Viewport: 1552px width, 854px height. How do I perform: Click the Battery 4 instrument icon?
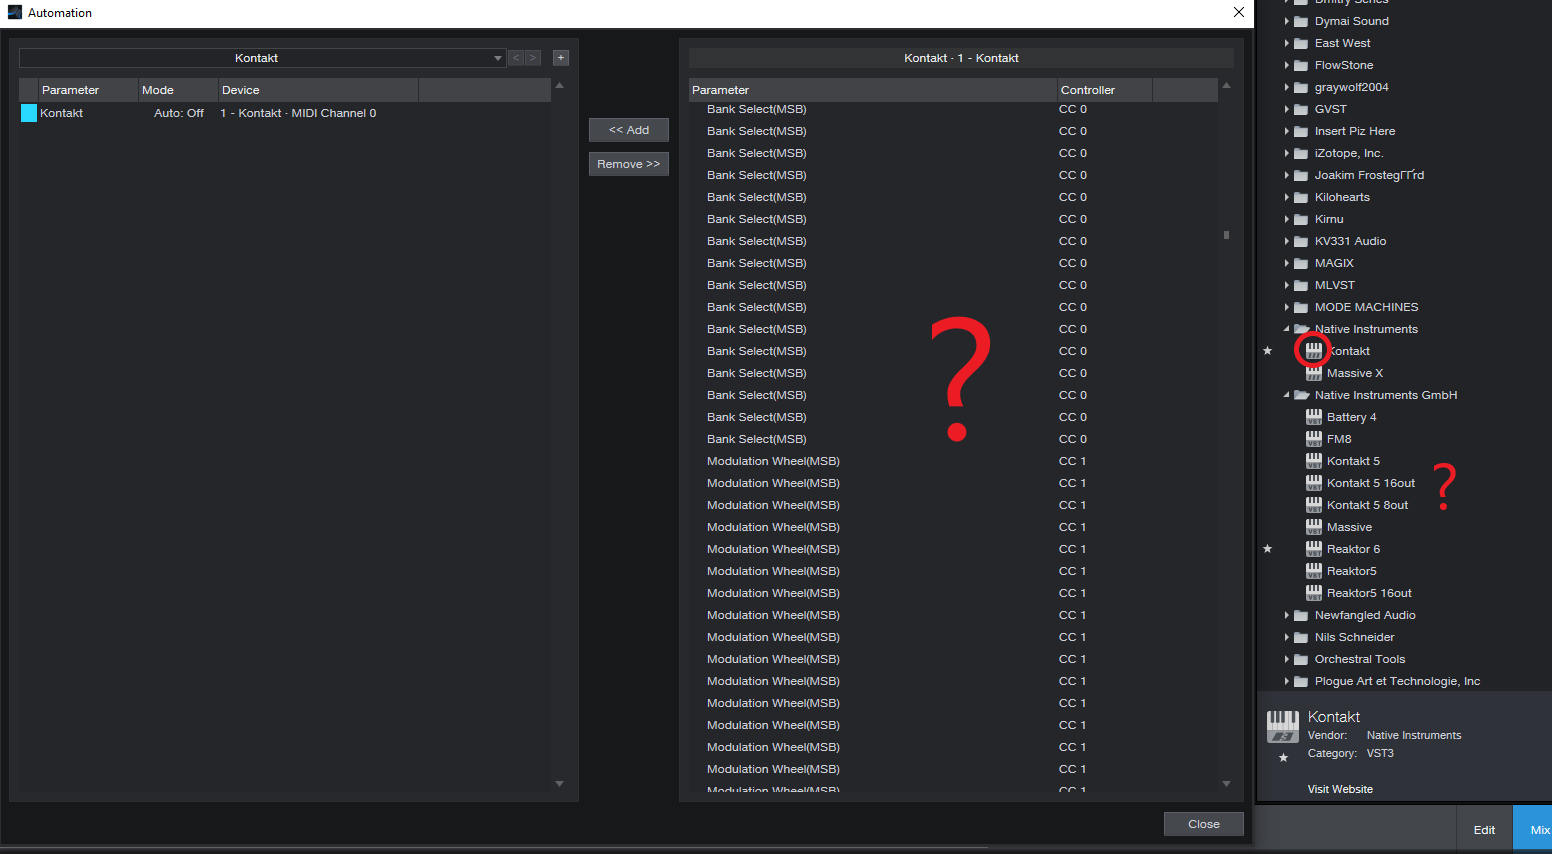click(x=1314, y=417)
